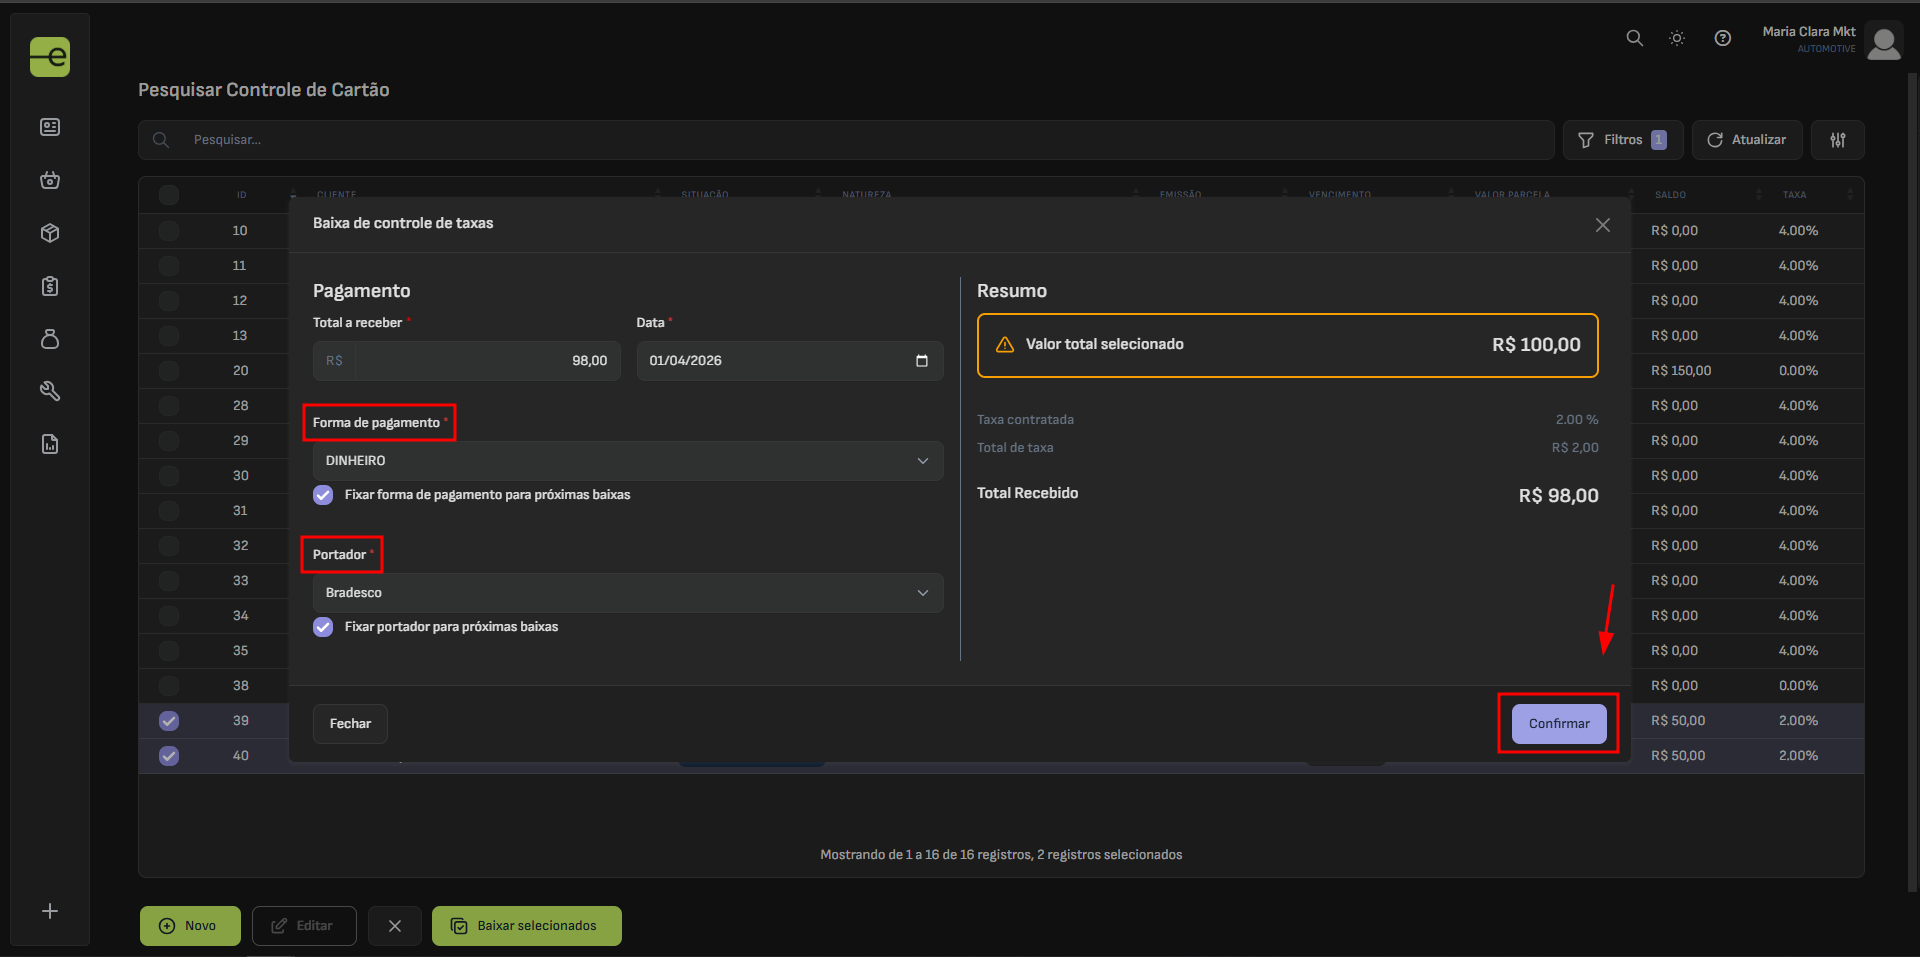Open the column settings sliders icon

pyautogui.click(x=1837, y=140)
